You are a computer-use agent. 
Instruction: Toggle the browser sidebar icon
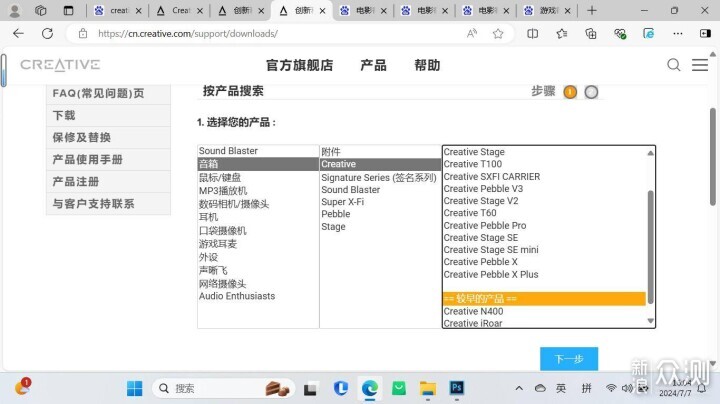tap(705, 34)
